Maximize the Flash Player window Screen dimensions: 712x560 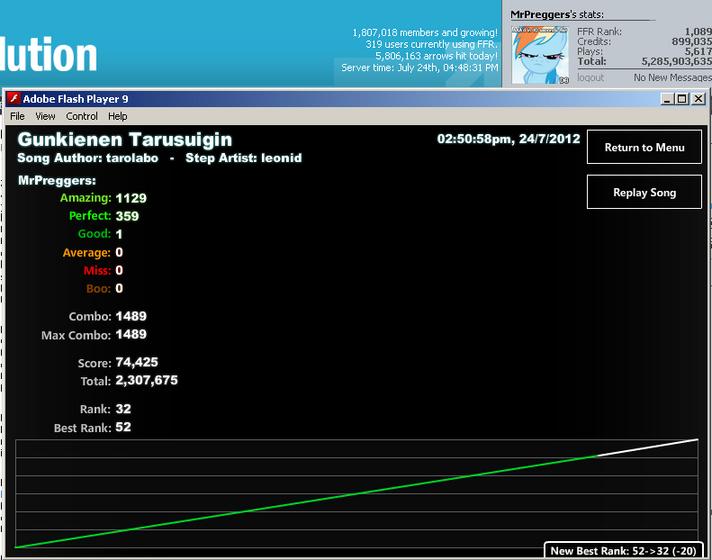pyautogui.click(x=682, y=99)
